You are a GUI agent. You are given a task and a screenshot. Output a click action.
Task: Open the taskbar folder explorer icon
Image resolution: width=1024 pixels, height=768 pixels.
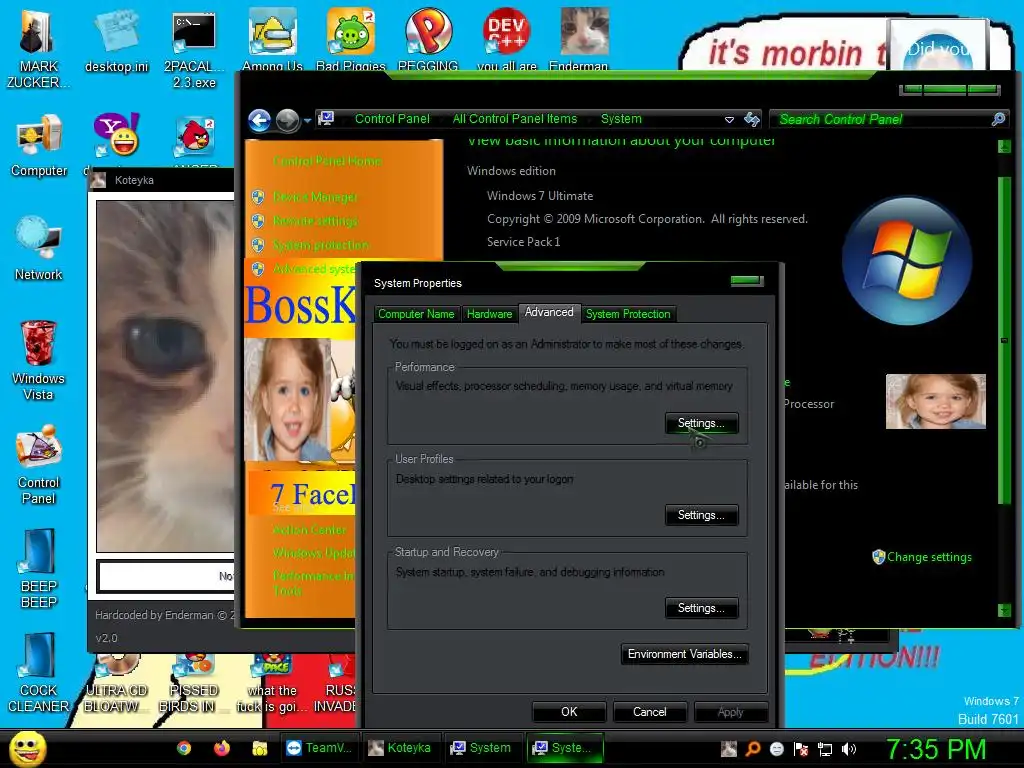[260, 748]
